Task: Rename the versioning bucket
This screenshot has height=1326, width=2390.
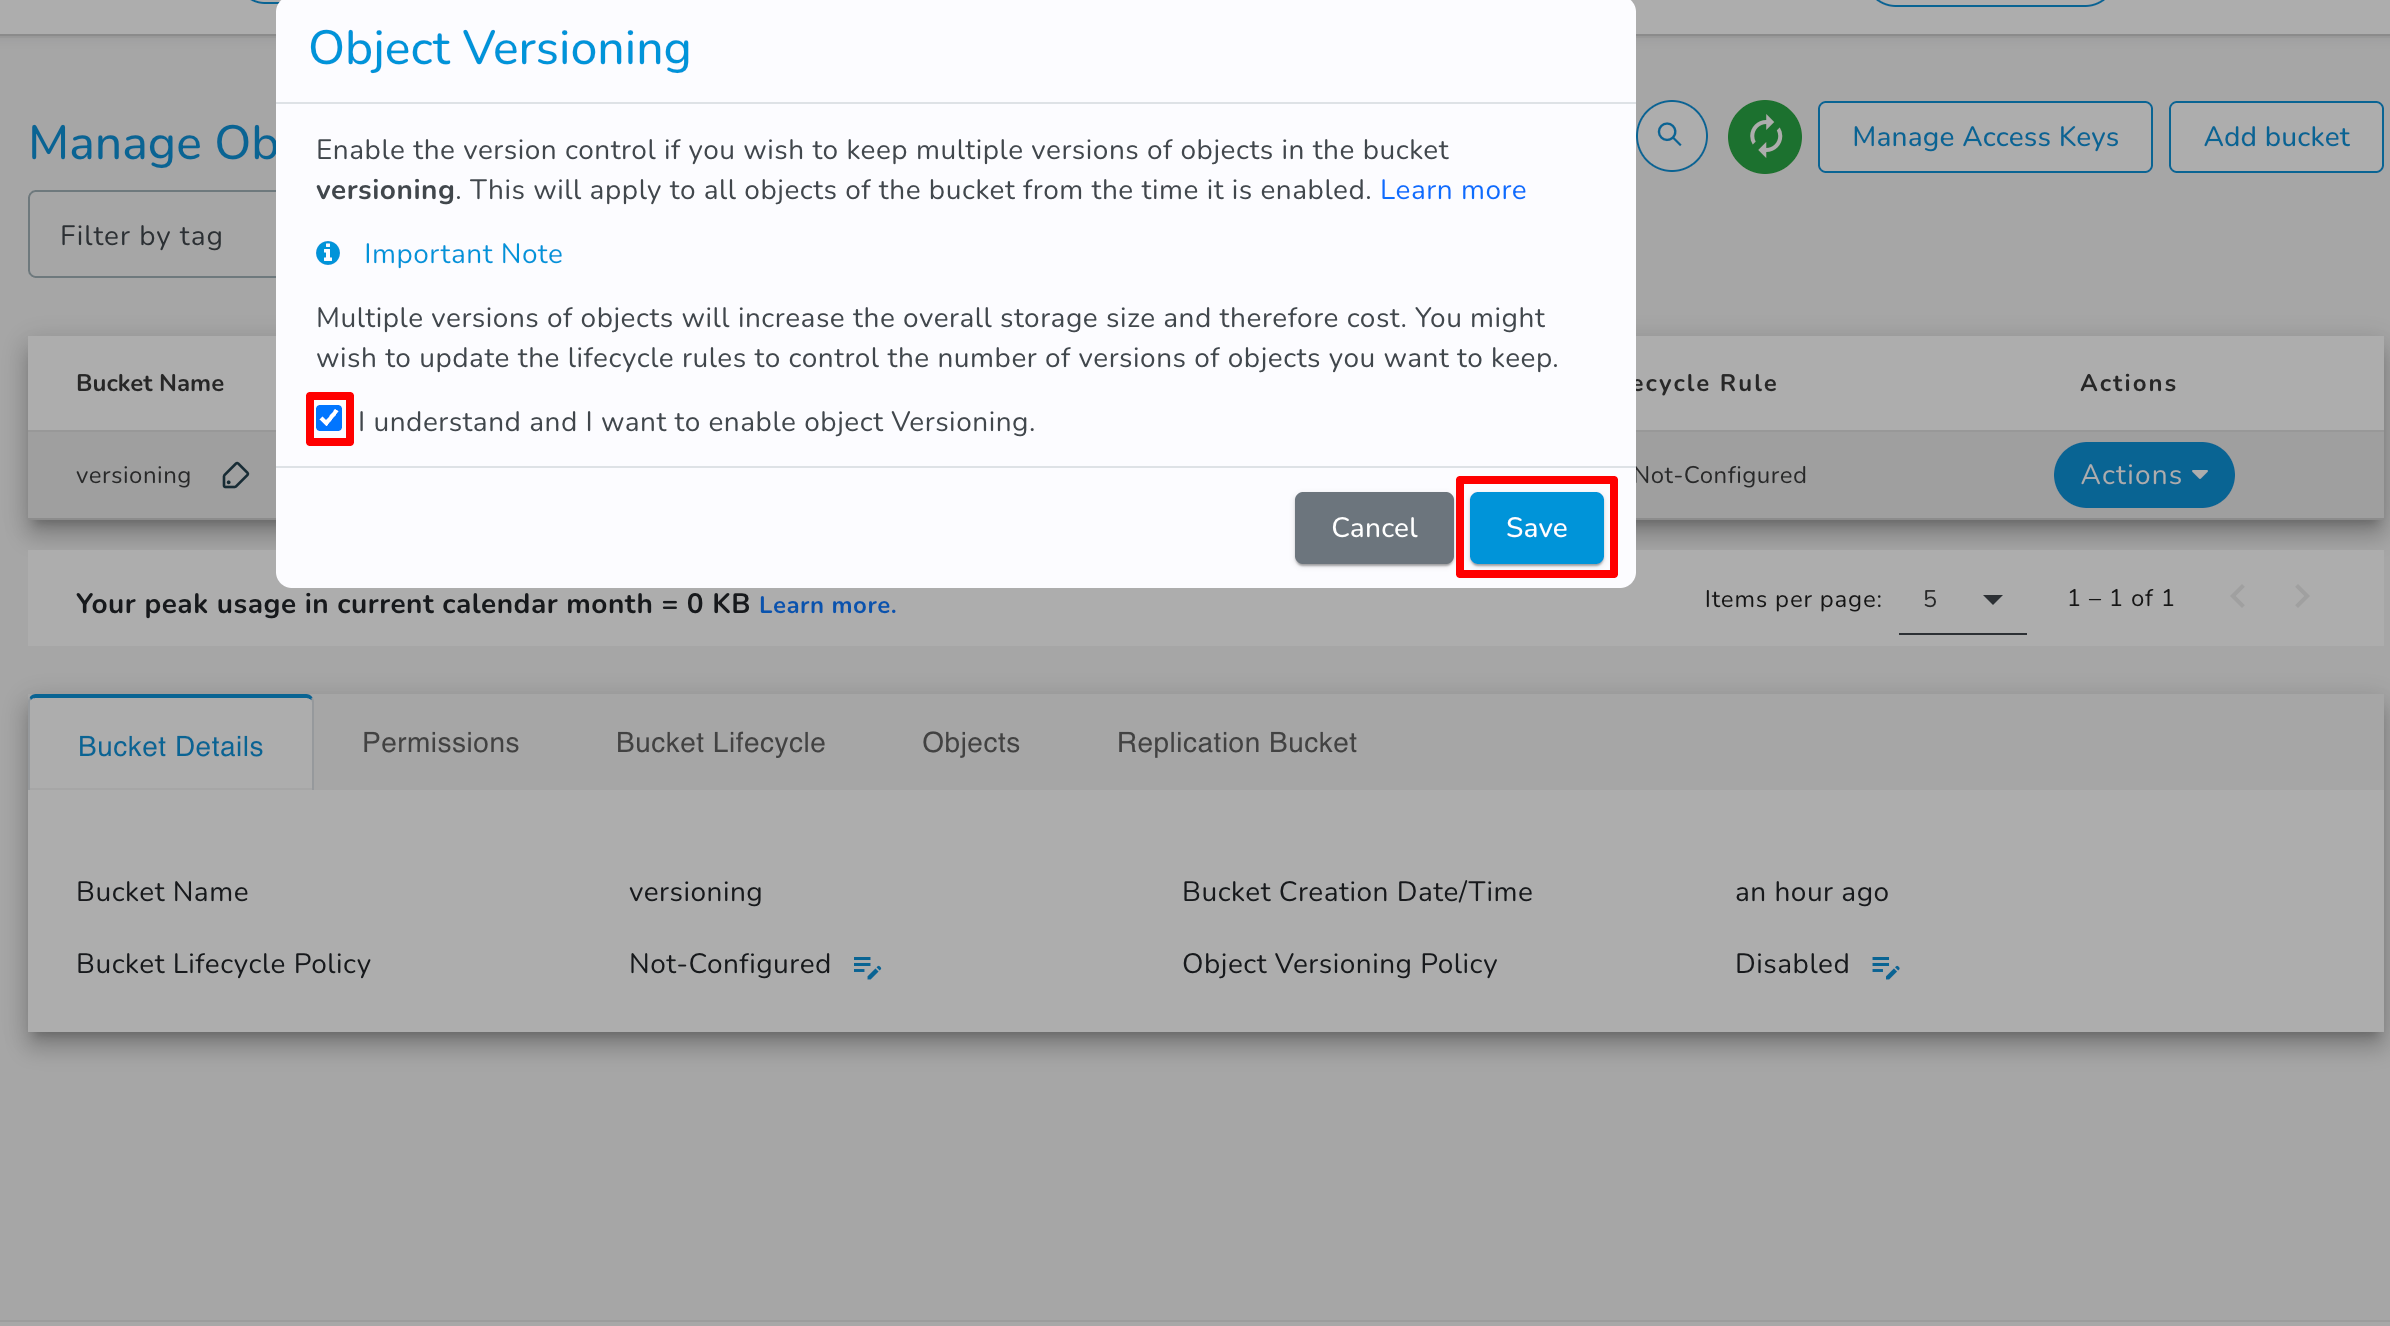Action: [235, 475]
